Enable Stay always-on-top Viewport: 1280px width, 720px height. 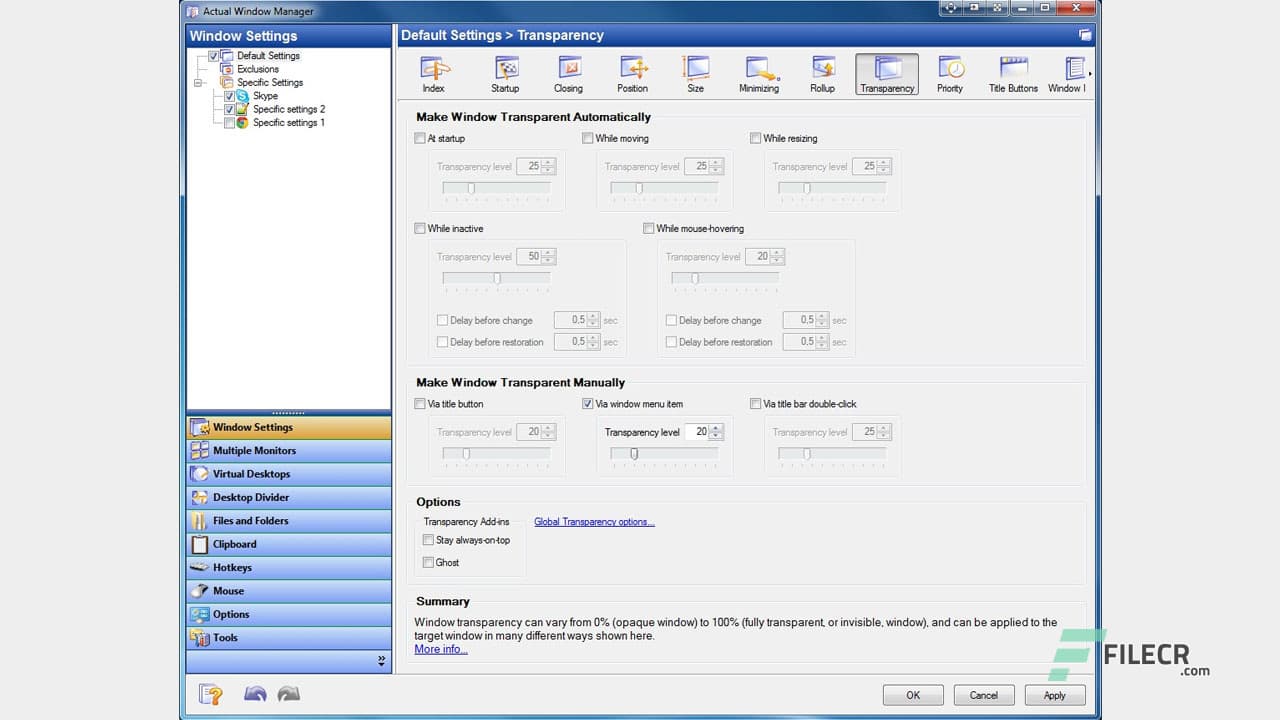point(428,539)
